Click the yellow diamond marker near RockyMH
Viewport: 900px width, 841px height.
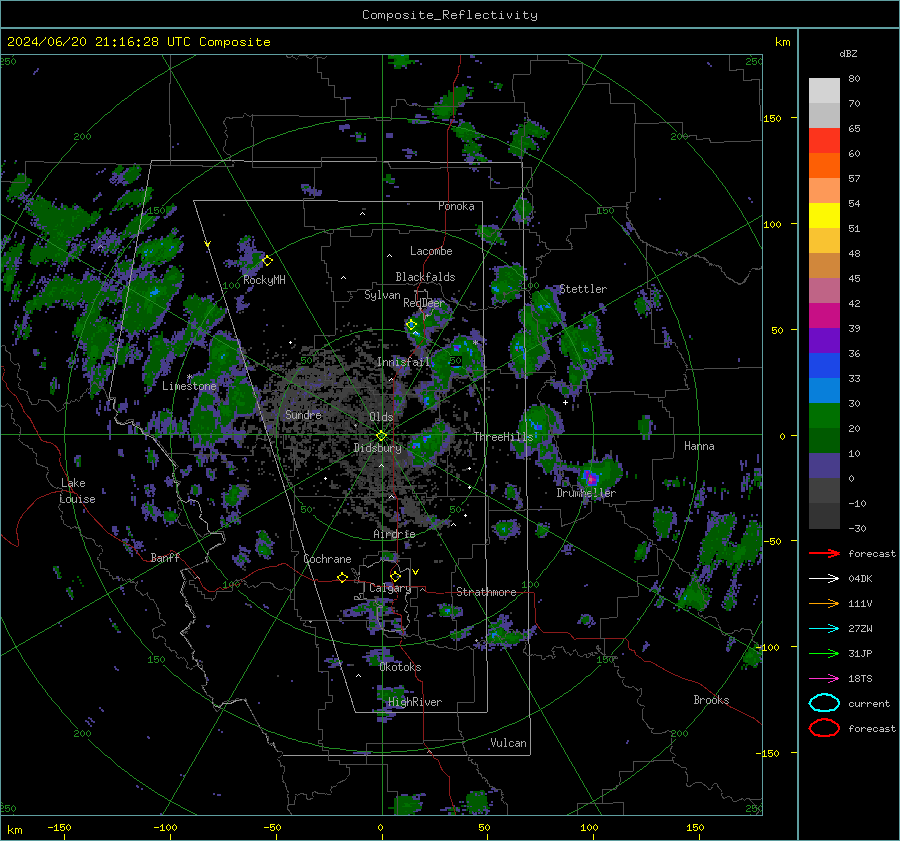point(267,261)
